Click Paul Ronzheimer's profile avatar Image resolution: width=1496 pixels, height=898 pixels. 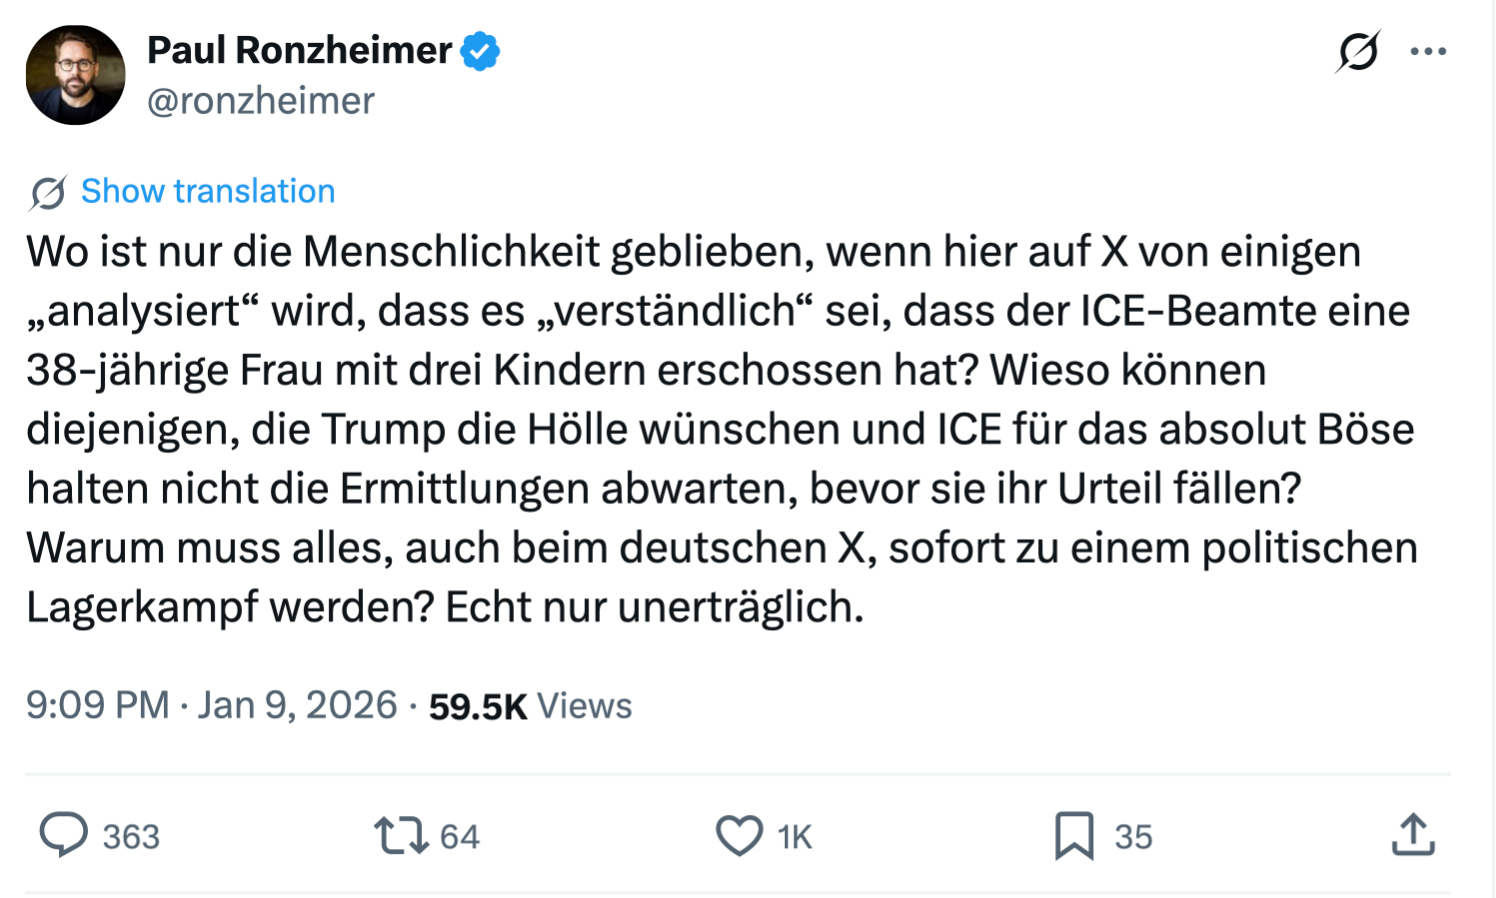(x=75, y=75)
